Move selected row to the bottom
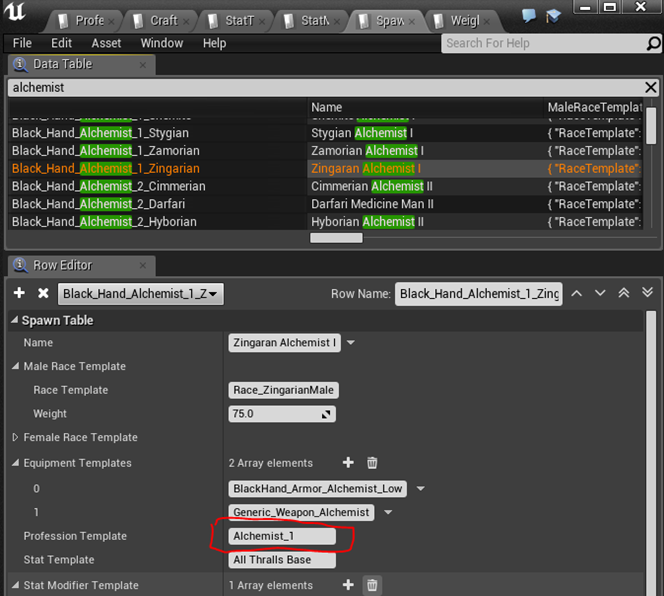Viewport: 664px width, 596px height. pyautogui.click(x=646, y=293)
